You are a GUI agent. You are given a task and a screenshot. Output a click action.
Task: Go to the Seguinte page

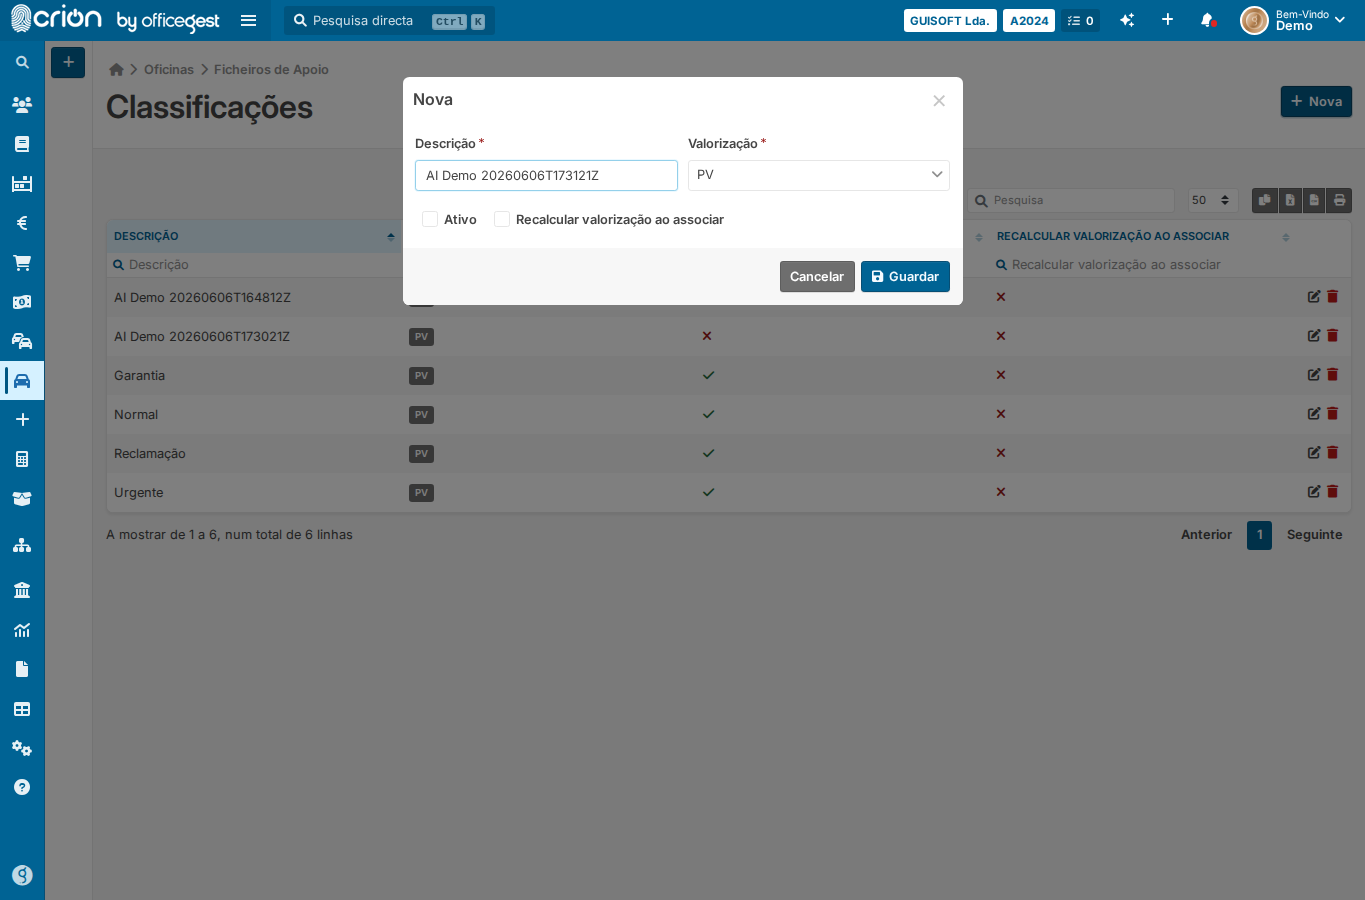pos(1315,535)
